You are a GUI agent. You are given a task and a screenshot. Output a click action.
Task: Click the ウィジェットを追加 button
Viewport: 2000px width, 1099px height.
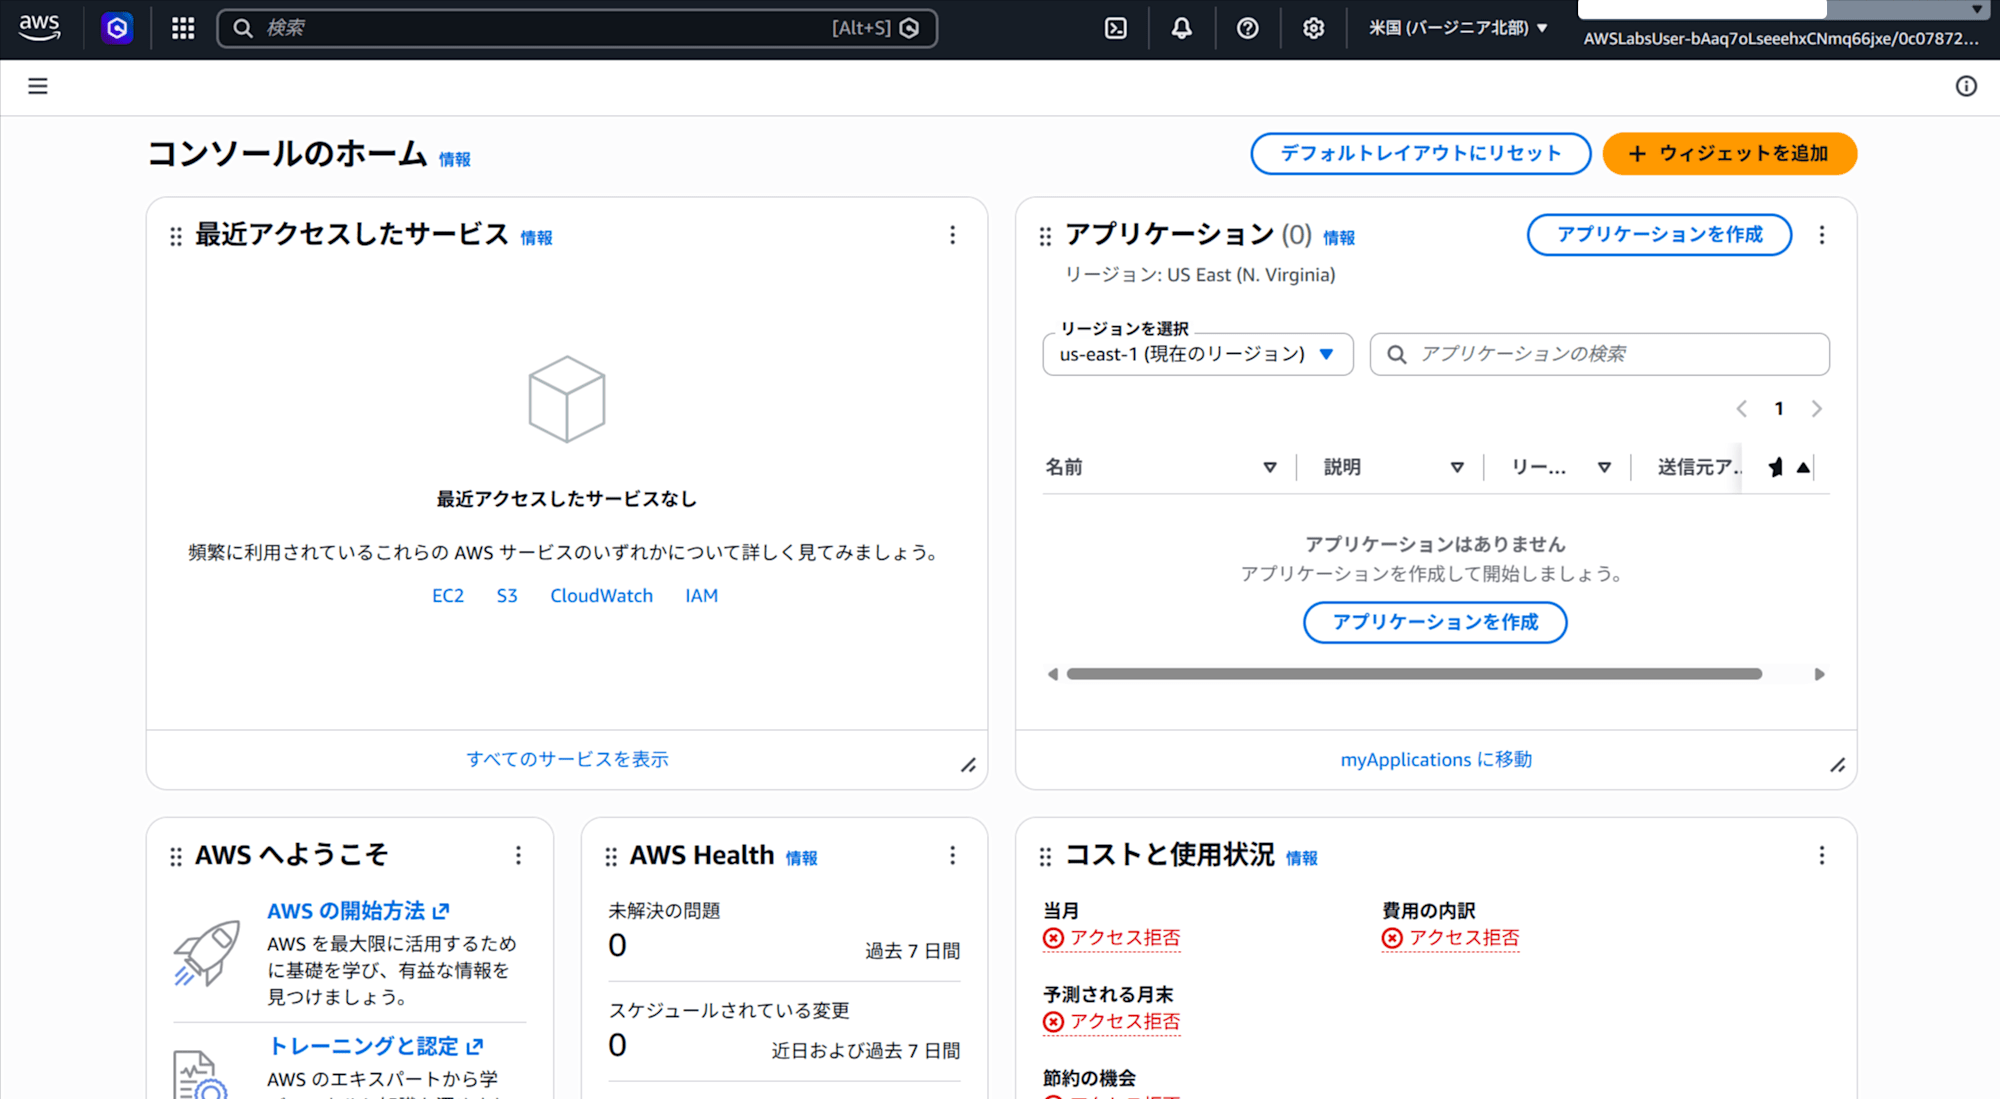(1730, 154)
